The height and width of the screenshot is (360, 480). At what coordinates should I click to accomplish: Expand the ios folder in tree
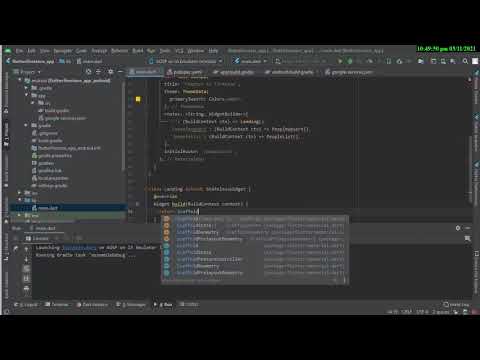pos(20,193)
